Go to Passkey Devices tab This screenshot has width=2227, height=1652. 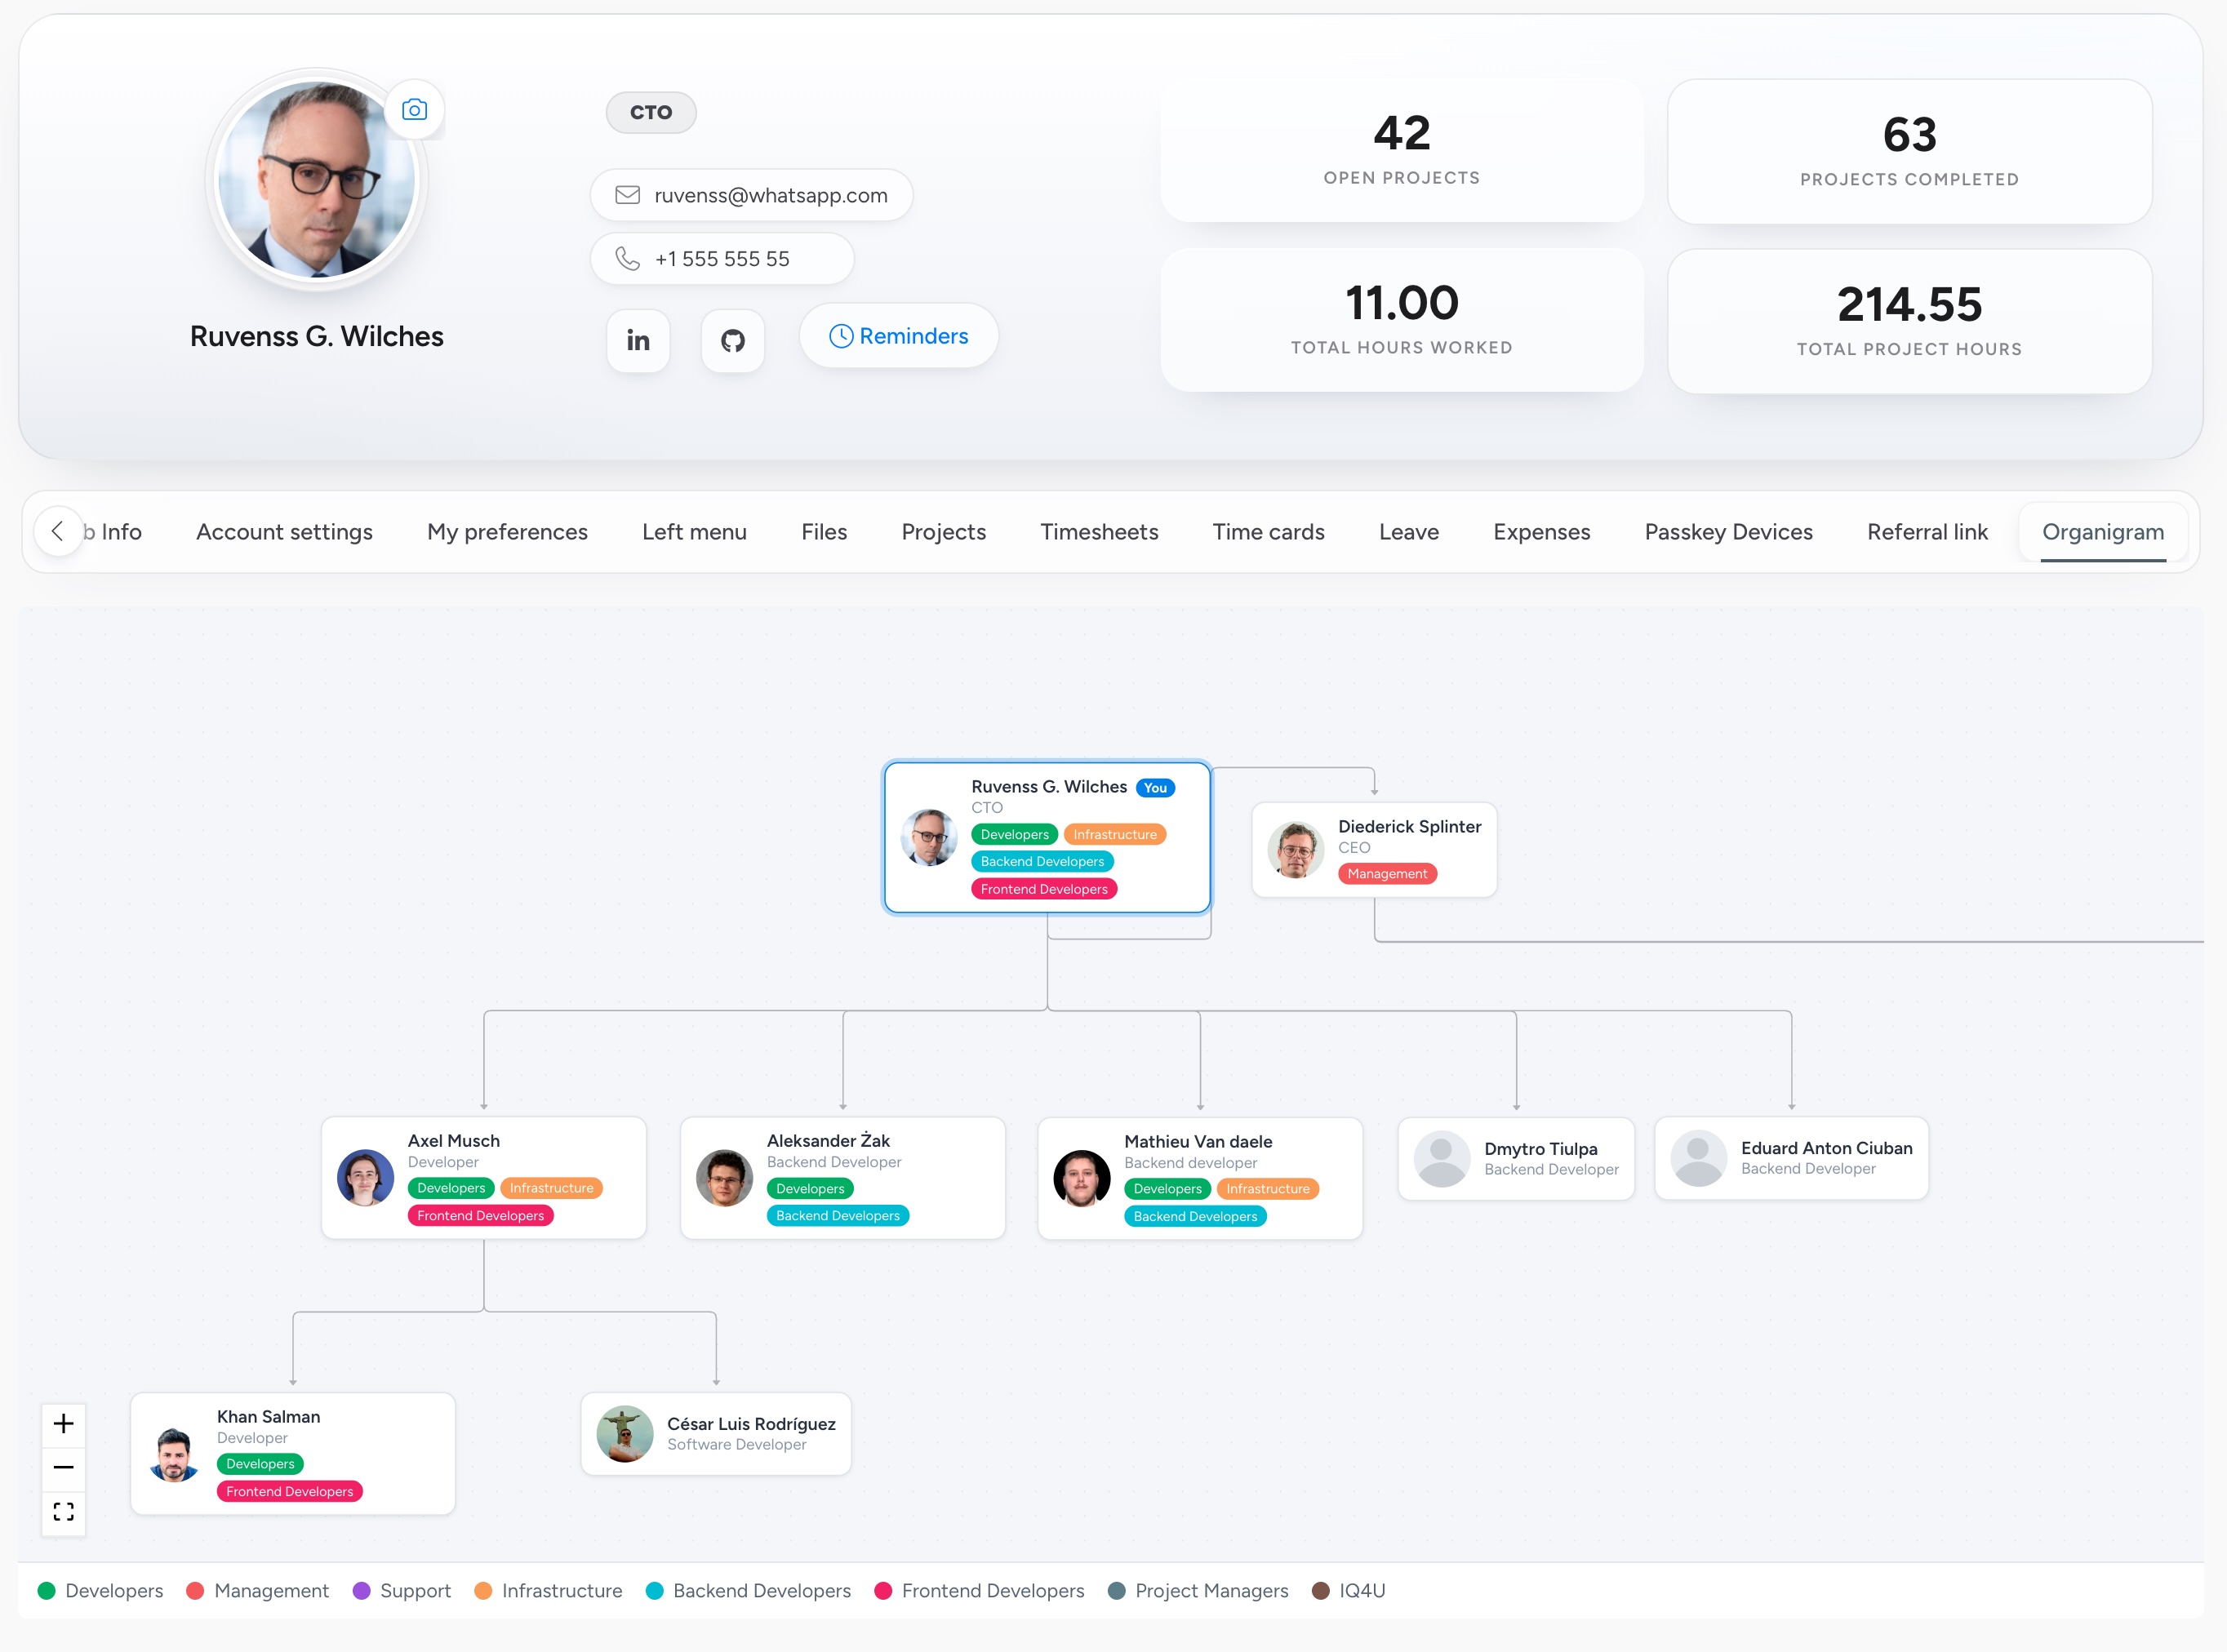[x=1728, y=532]
